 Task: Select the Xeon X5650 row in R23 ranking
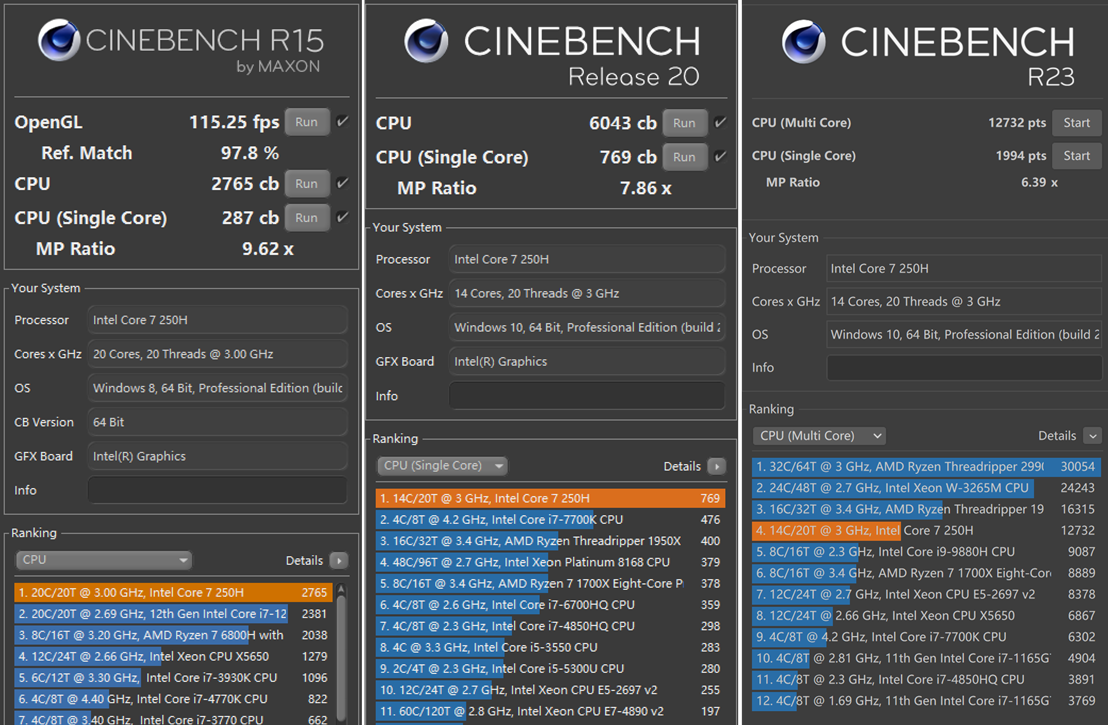pyautogui.click(x=926, y=615)
